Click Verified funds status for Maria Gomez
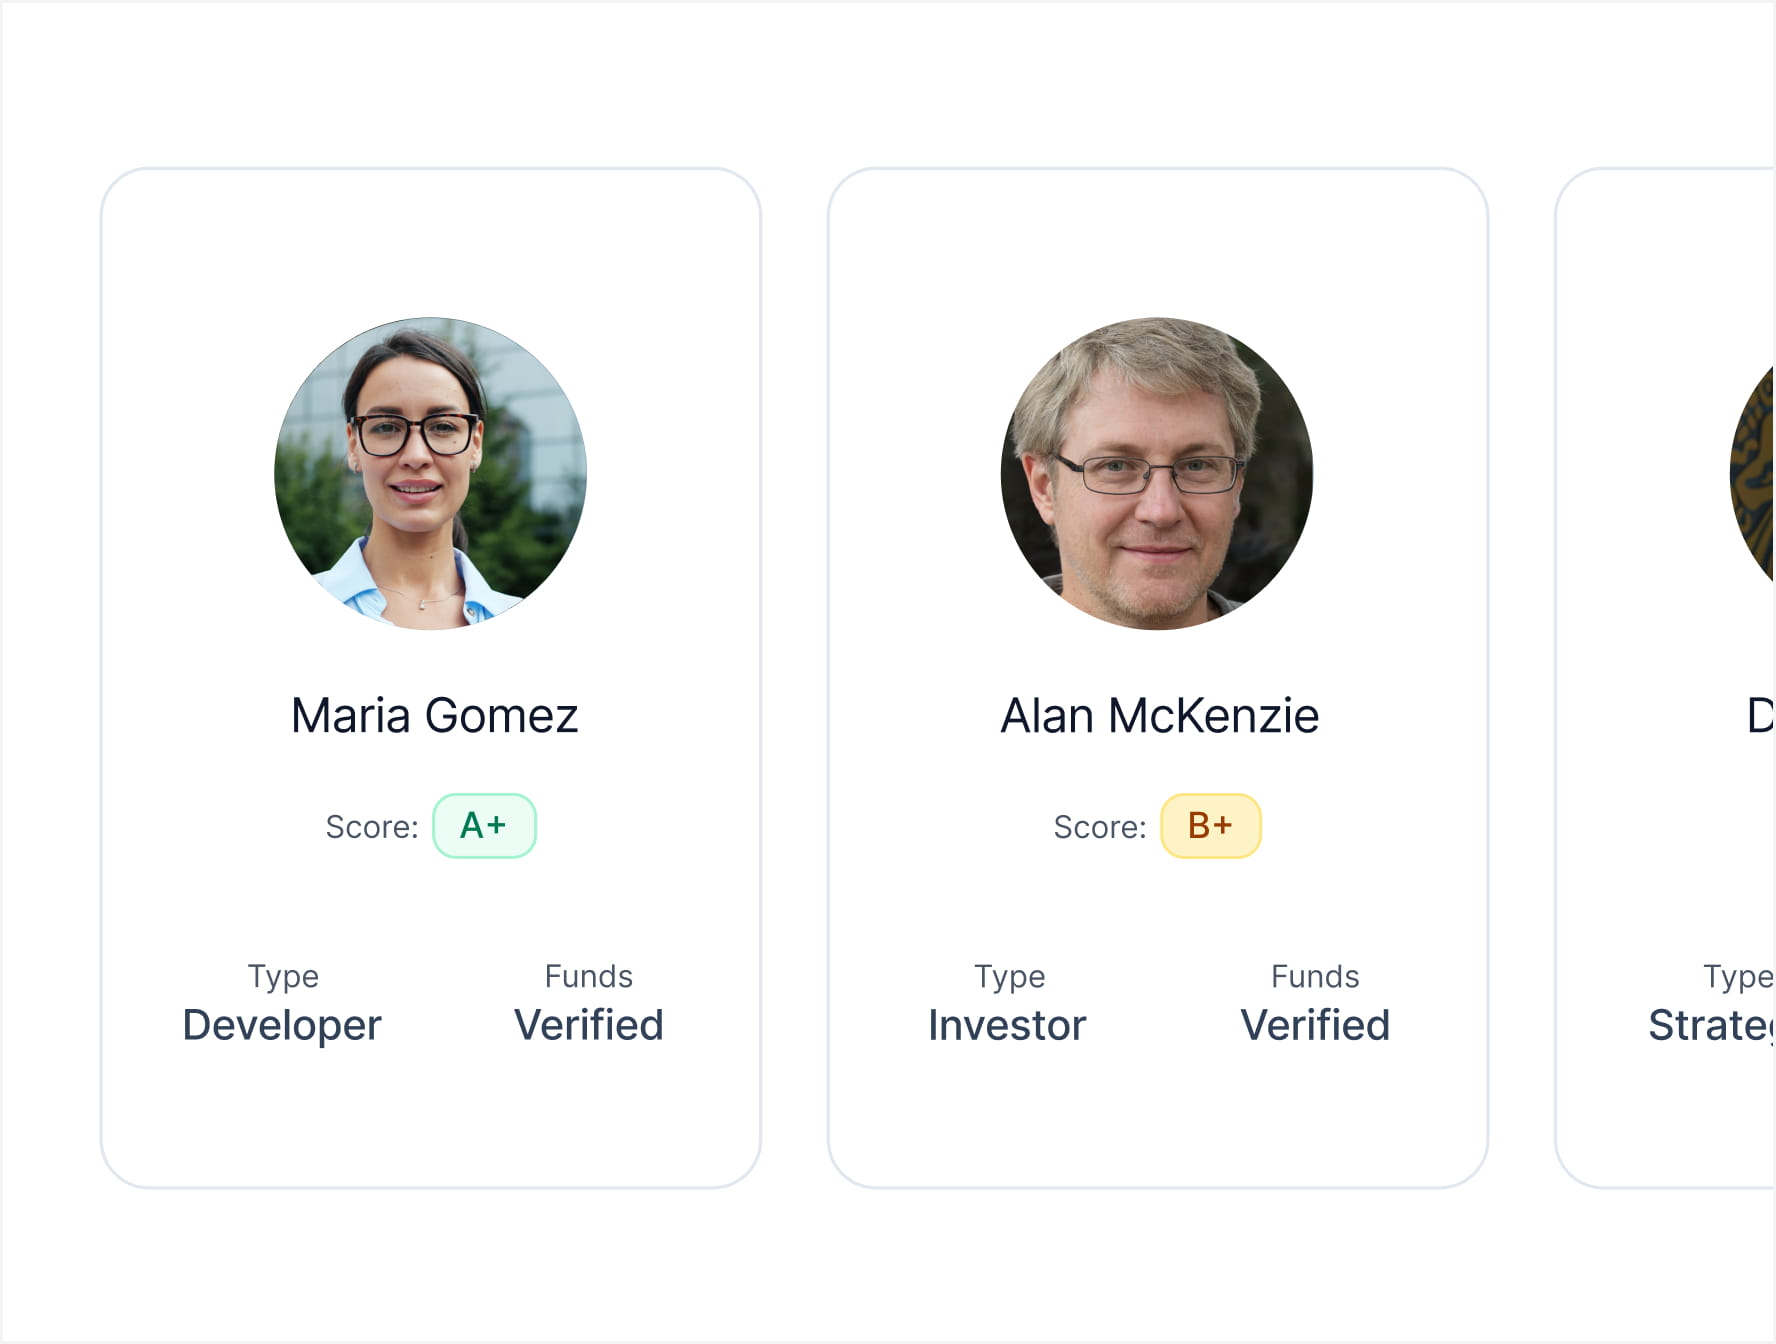 coord(588,1025)
